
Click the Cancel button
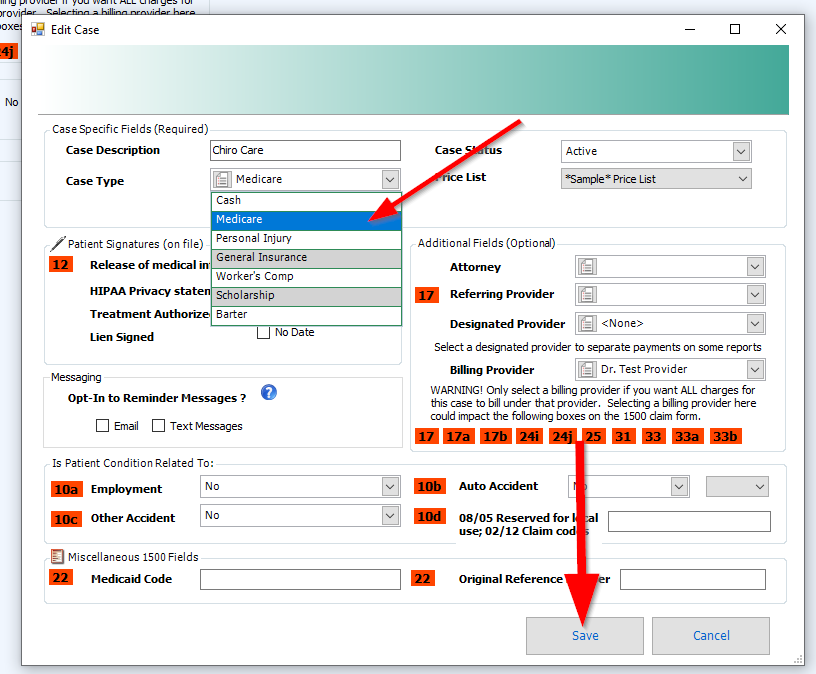pyautogui.click(x=711, y=635)
